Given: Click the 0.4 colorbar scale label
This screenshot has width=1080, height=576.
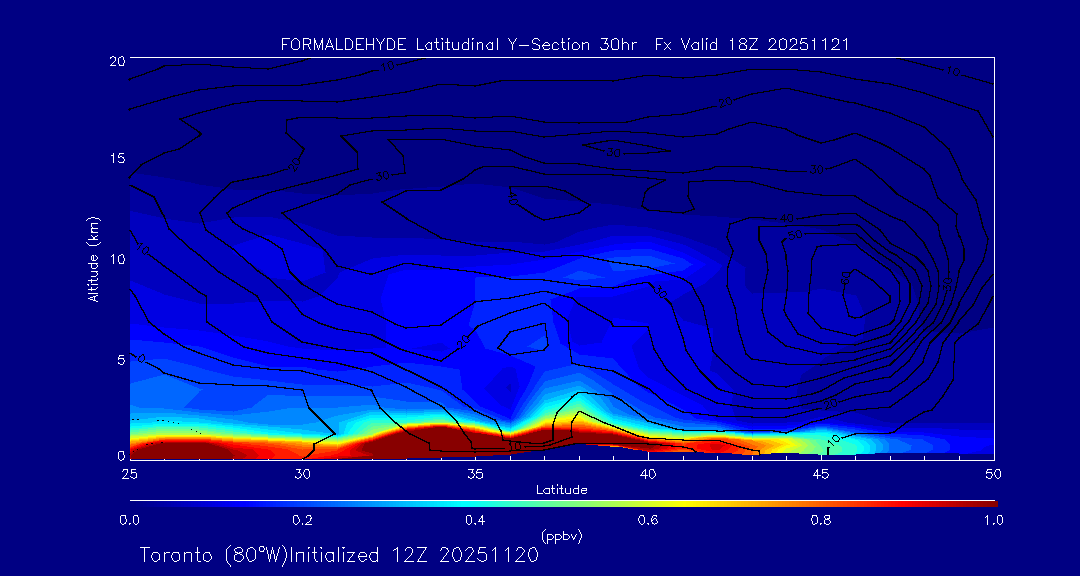Looking at the screenshot, I should coord(475,520).
